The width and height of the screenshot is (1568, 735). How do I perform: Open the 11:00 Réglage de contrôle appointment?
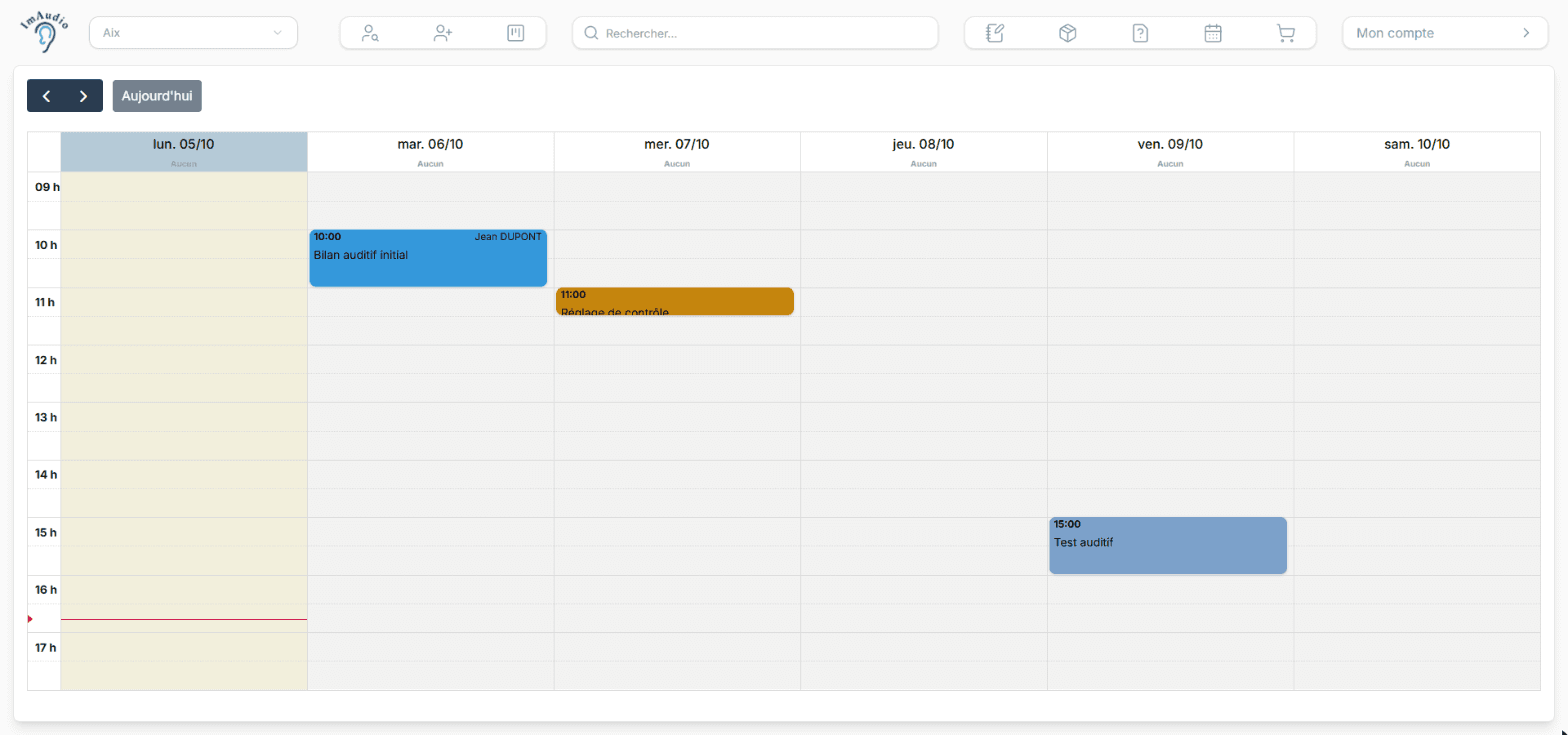tap(675, 301)
